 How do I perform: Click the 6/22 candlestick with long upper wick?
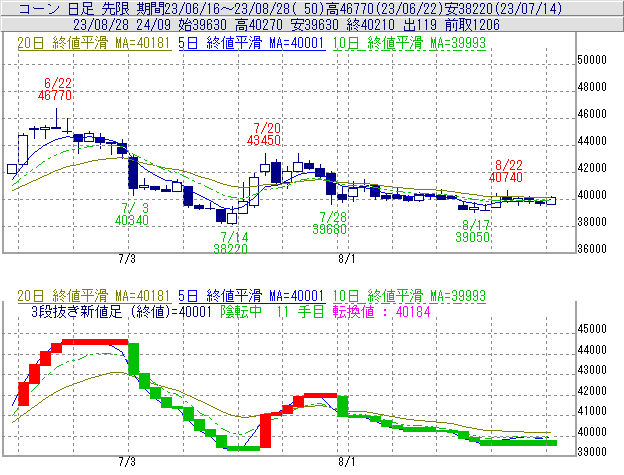[x=56, y=119]
